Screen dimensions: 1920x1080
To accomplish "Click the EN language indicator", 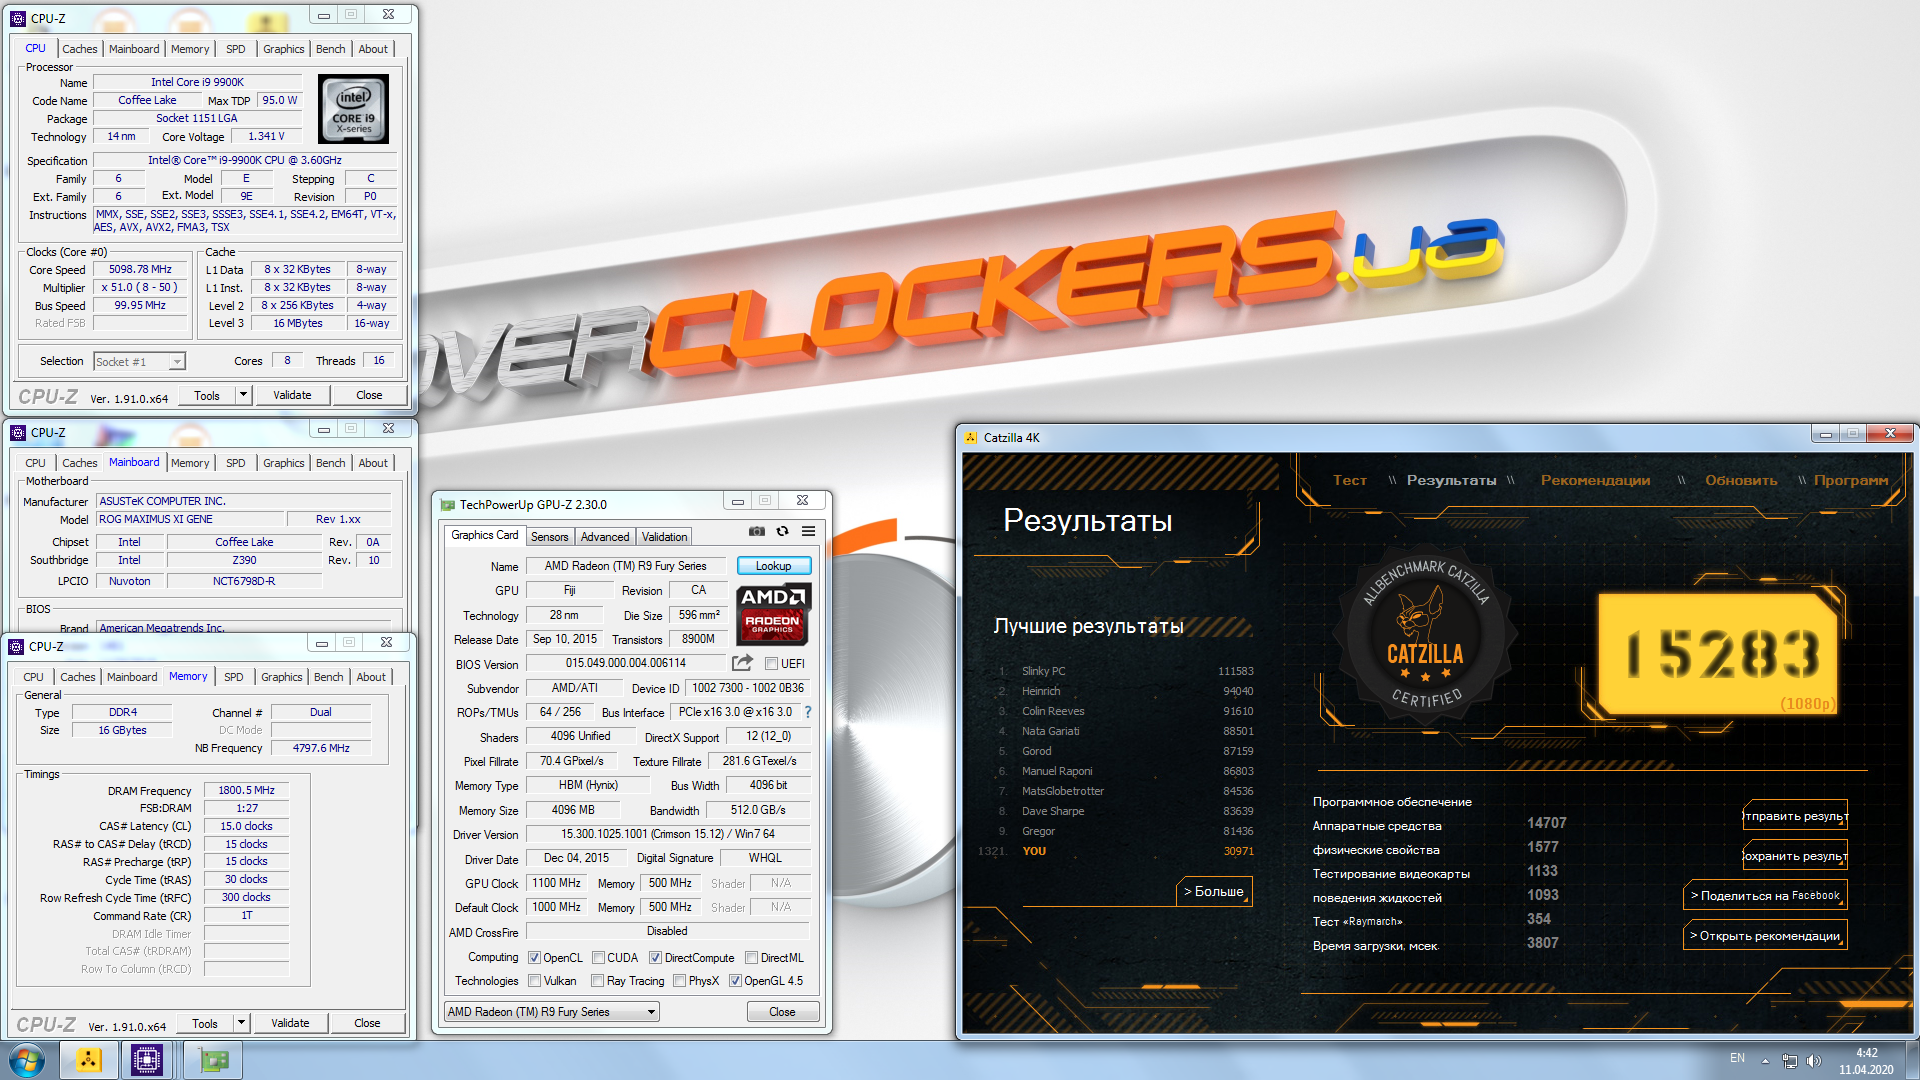I will point(1737,1058).
